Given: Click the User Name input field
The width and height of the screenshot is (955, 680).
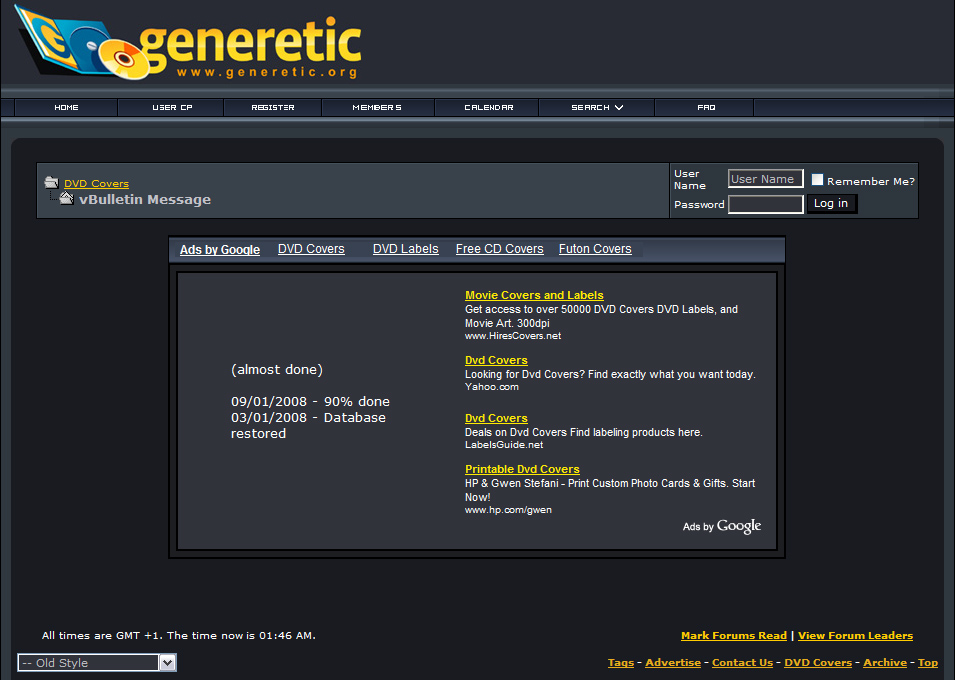Looking at the screenshot, I should point(765,179).
